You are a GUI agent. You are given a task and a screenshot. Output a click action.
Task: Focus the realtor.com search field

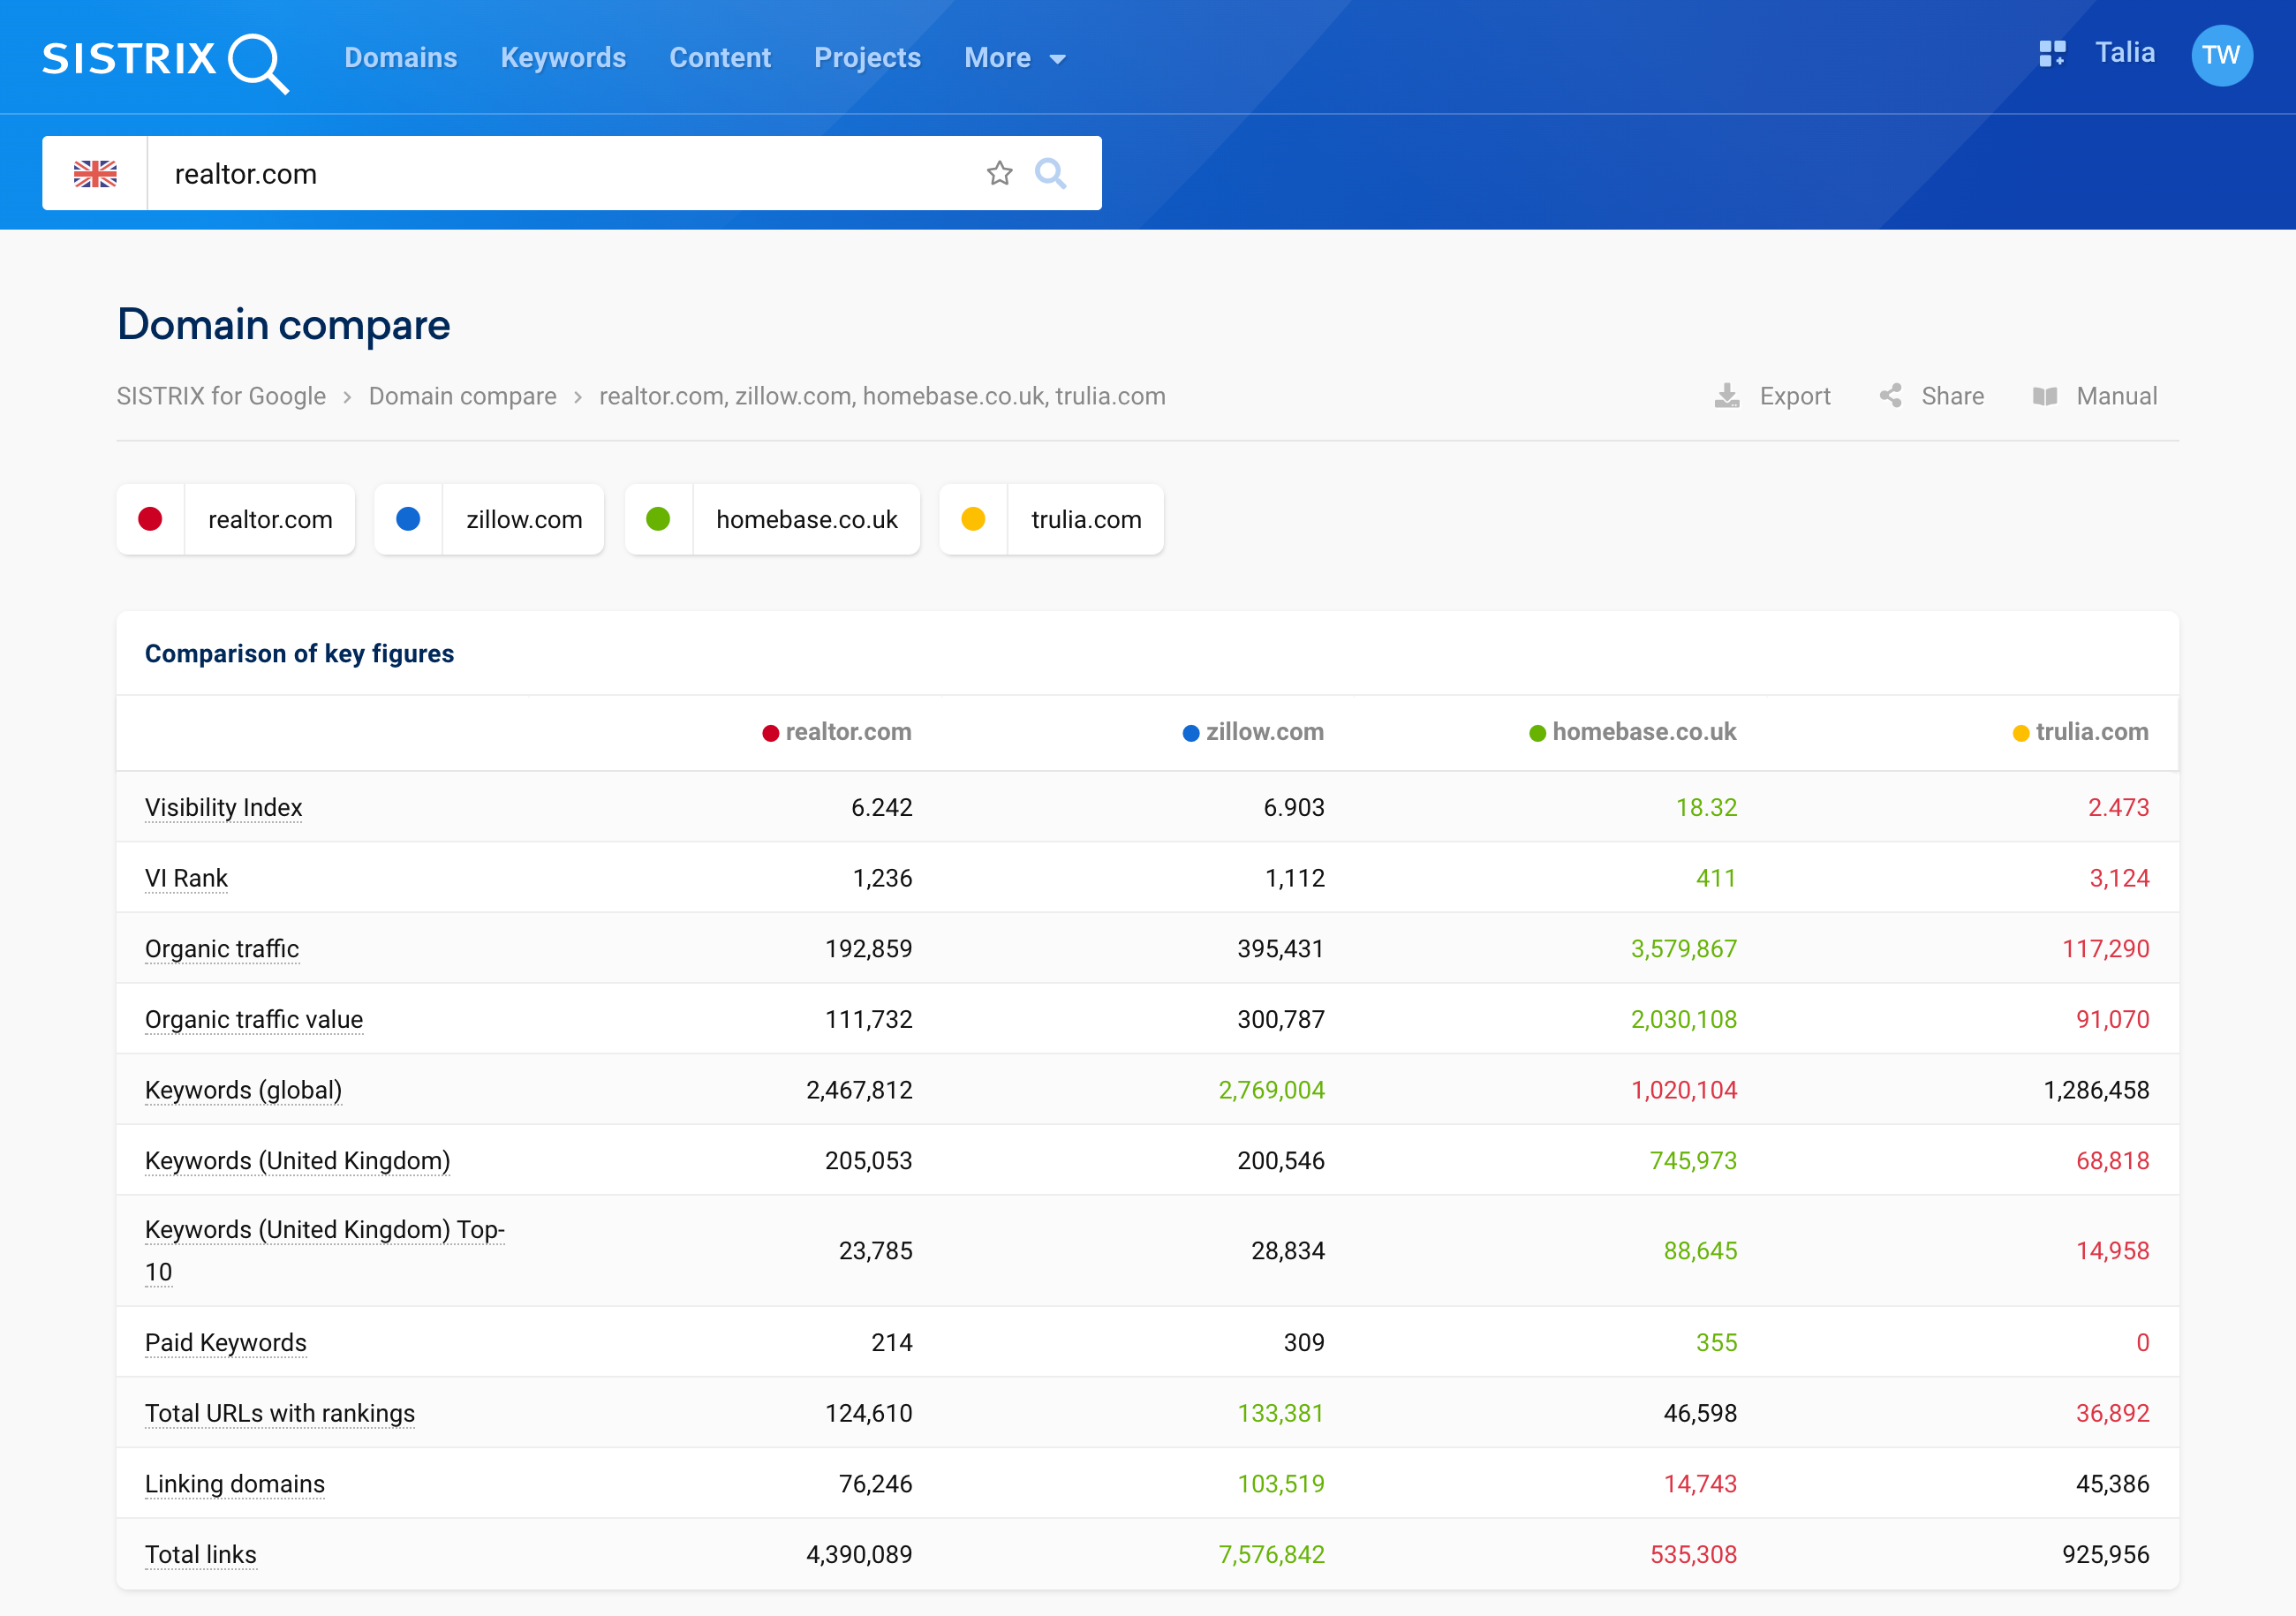tap(565, 174)
